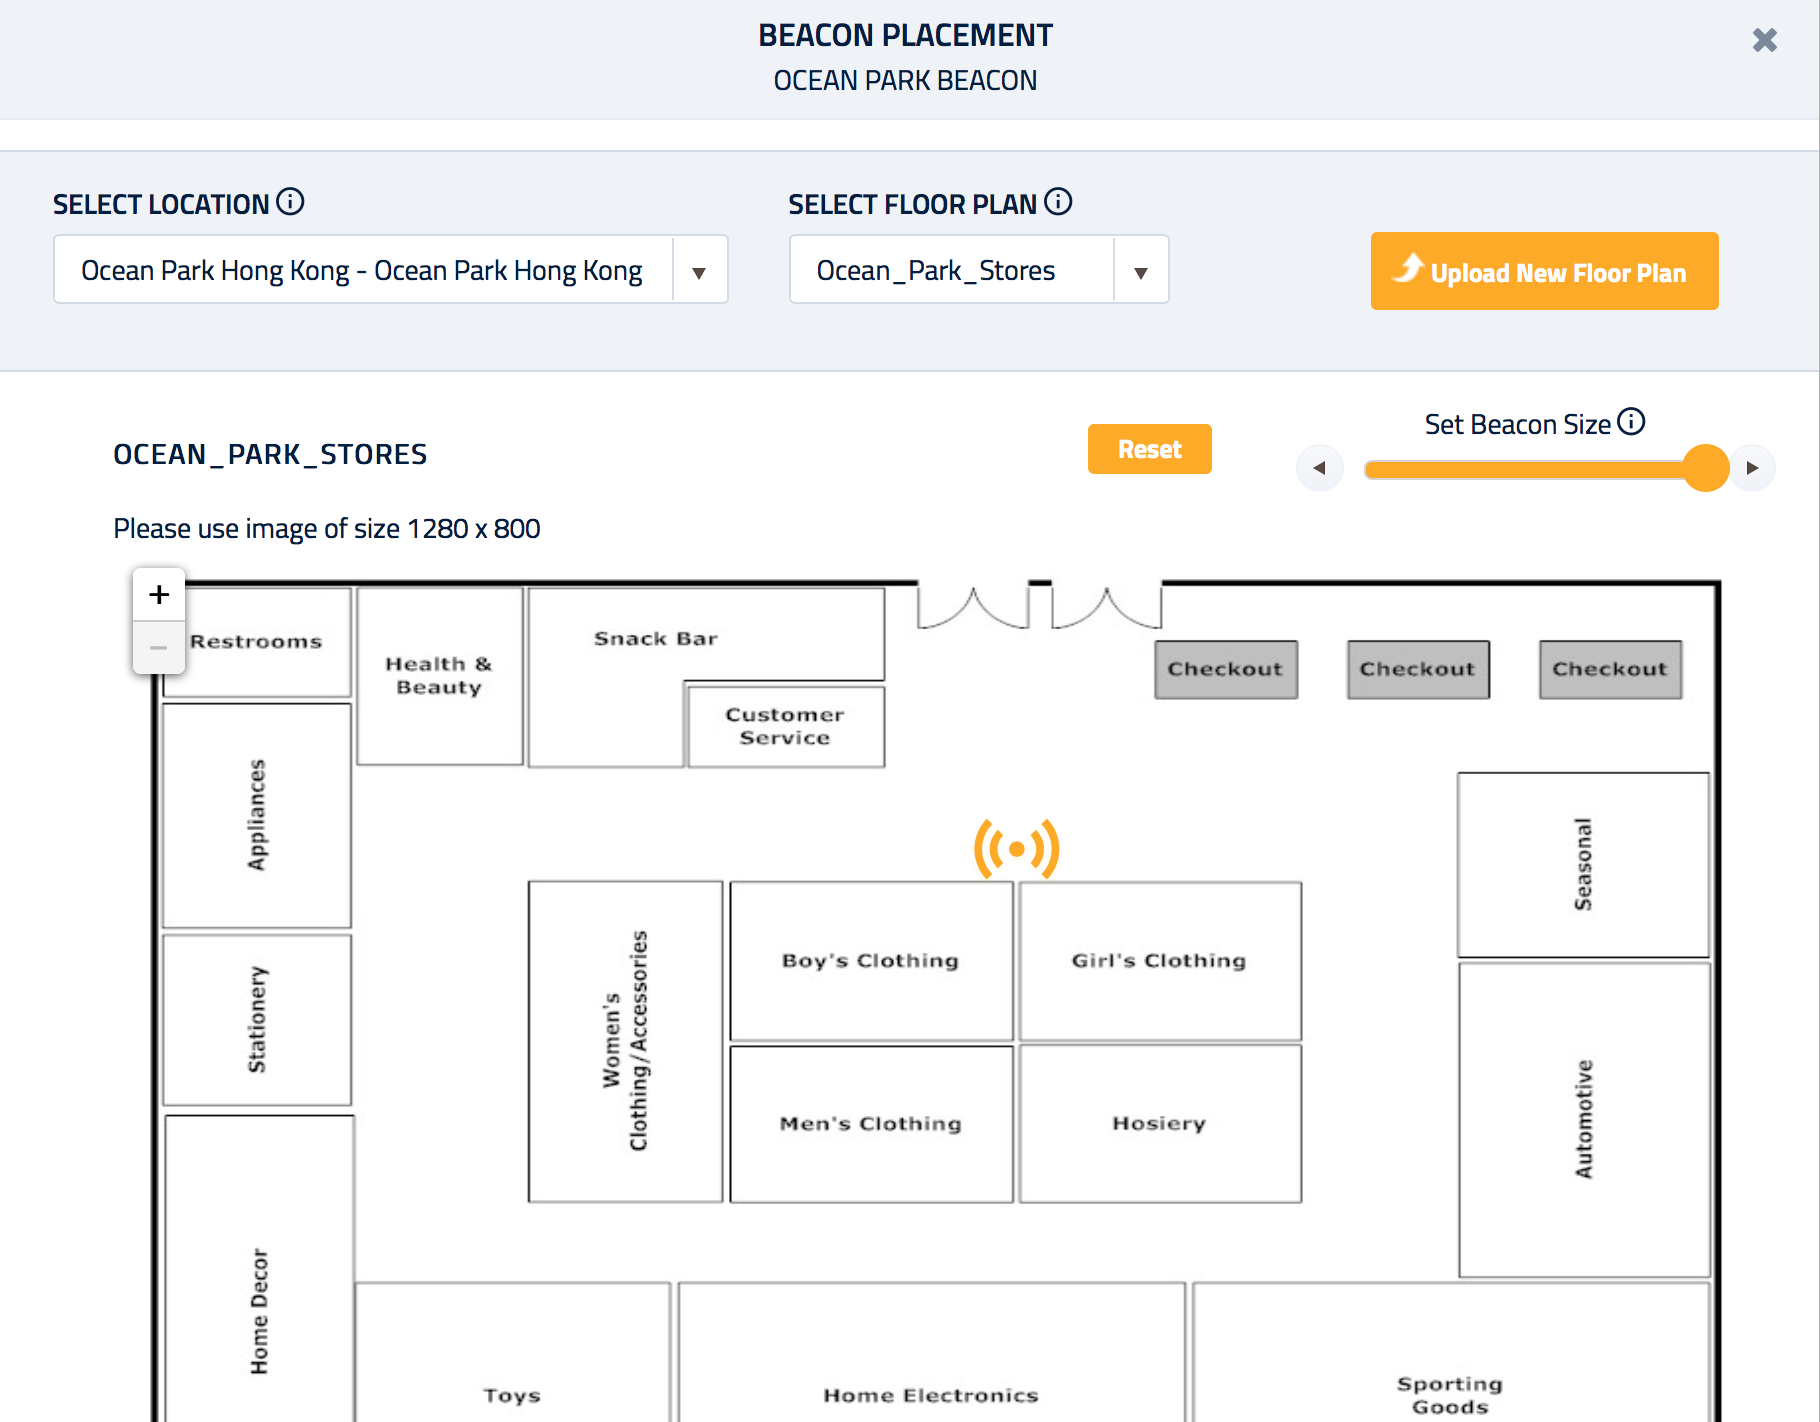This screenshot has height=1422, width=1820.
Task: Zoom out the floor plan map
Action: [x=159, y=648]
